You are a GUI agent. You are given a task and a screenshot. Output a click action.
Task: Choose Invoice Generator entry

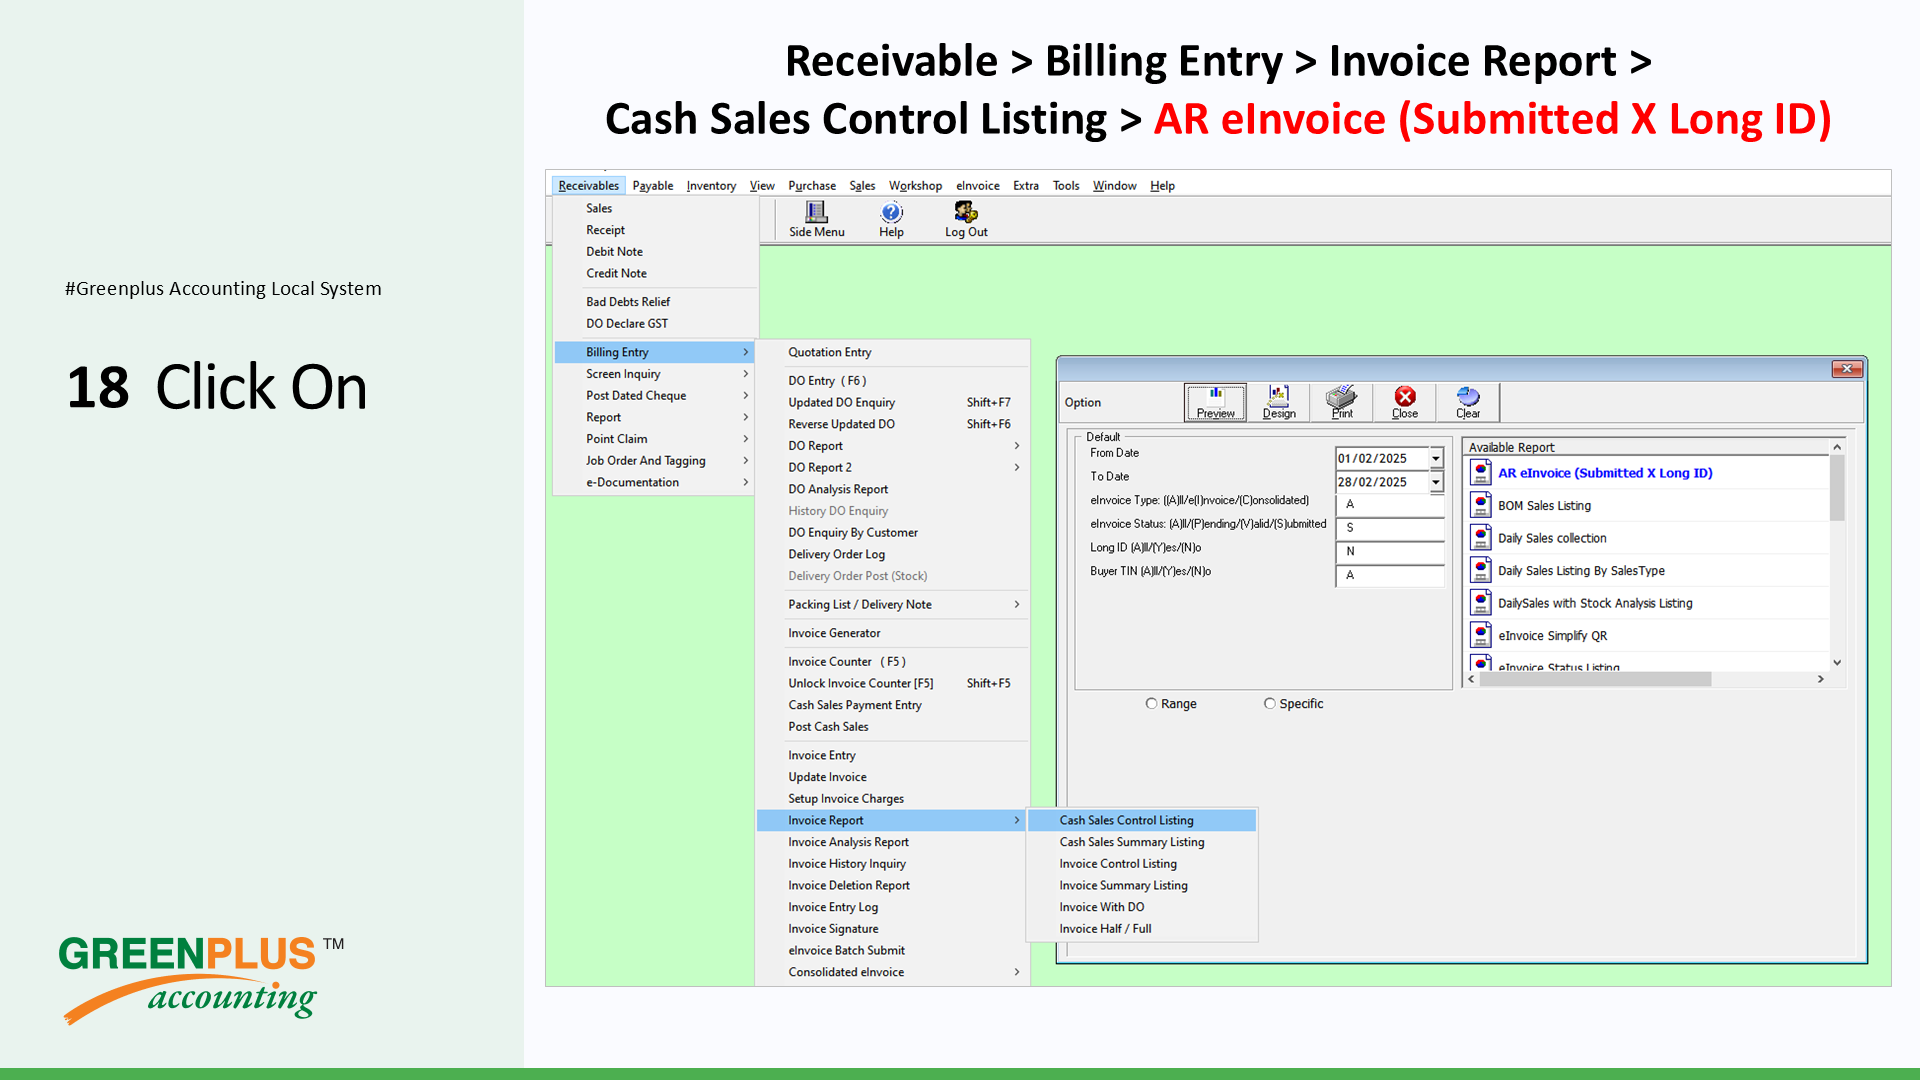tap(893, 633)
